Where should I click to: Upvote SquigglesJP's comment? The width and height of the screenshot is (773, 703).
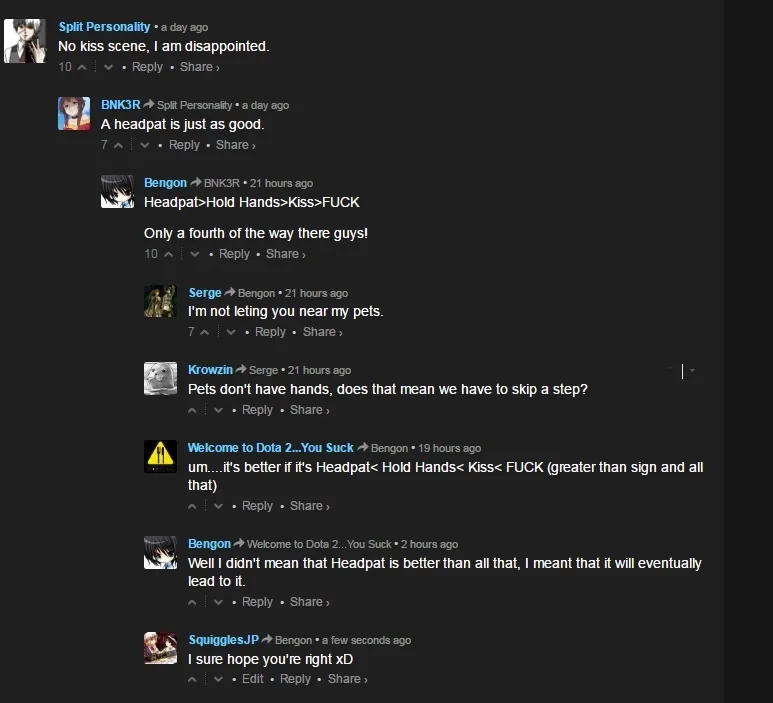(x=192, y=679)
